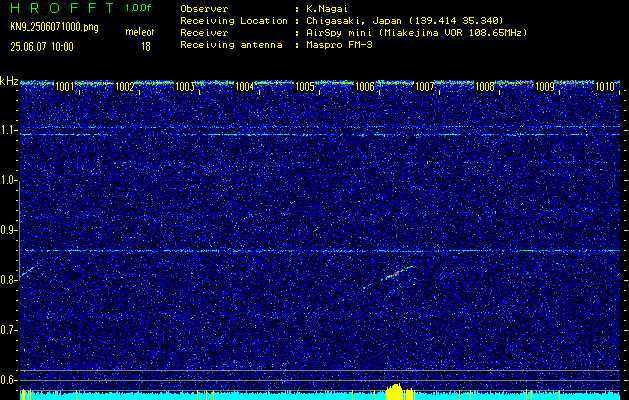The image size is (629, 400).
Task: Click the Receiving Location label
Action: (x=234, y=20)
